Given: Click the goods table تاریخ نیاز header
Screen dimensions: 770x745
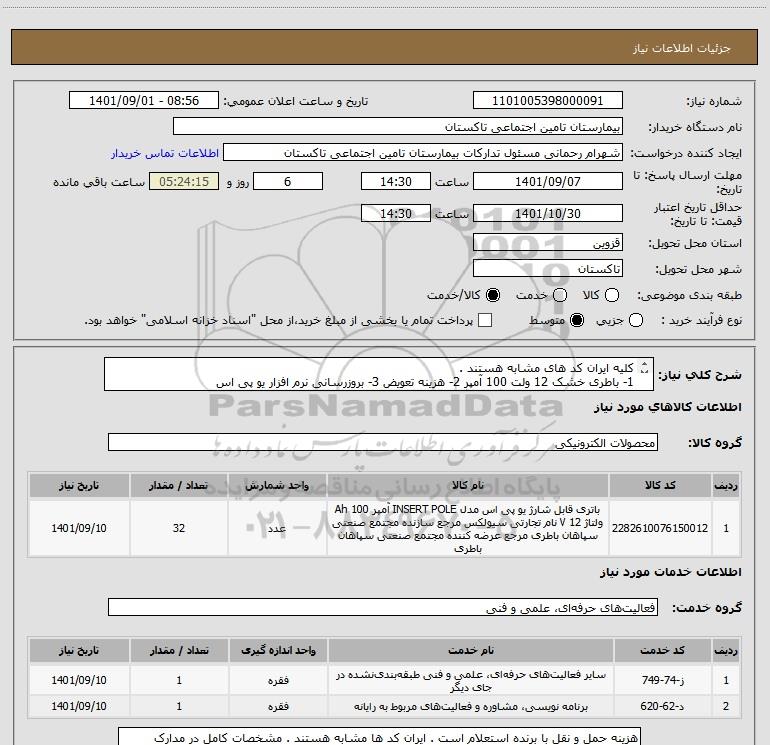Looking at the screenshot, I should click(79, 485).
